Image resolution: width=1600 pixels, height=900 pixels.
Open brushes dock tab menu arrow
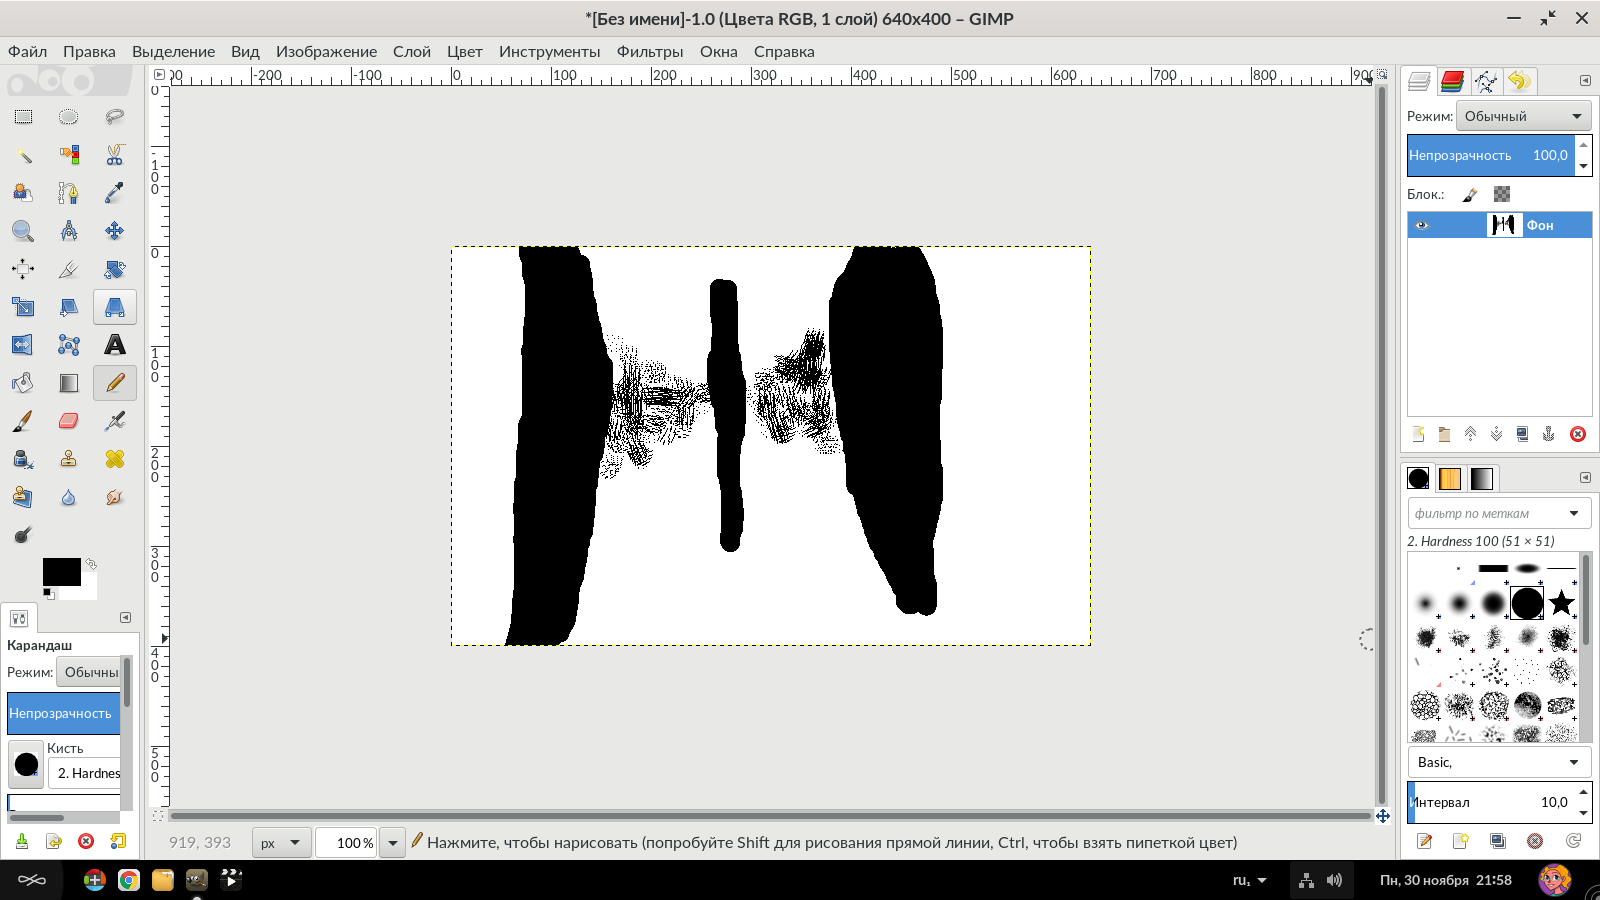(x=1585, y=477)
